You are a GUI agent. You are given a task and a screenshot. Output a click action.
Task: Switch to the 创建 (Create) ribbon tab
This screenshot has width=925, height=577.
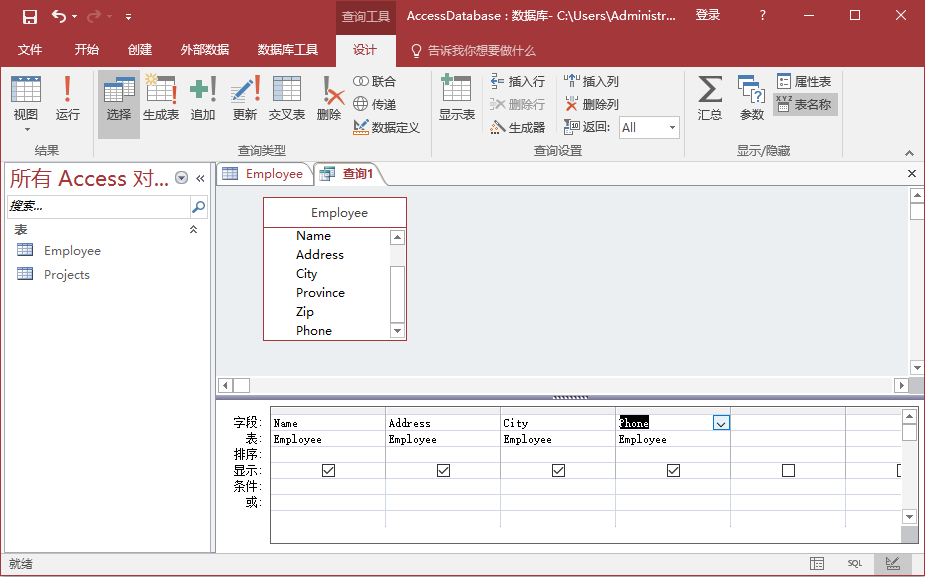(x=140, y=50)
